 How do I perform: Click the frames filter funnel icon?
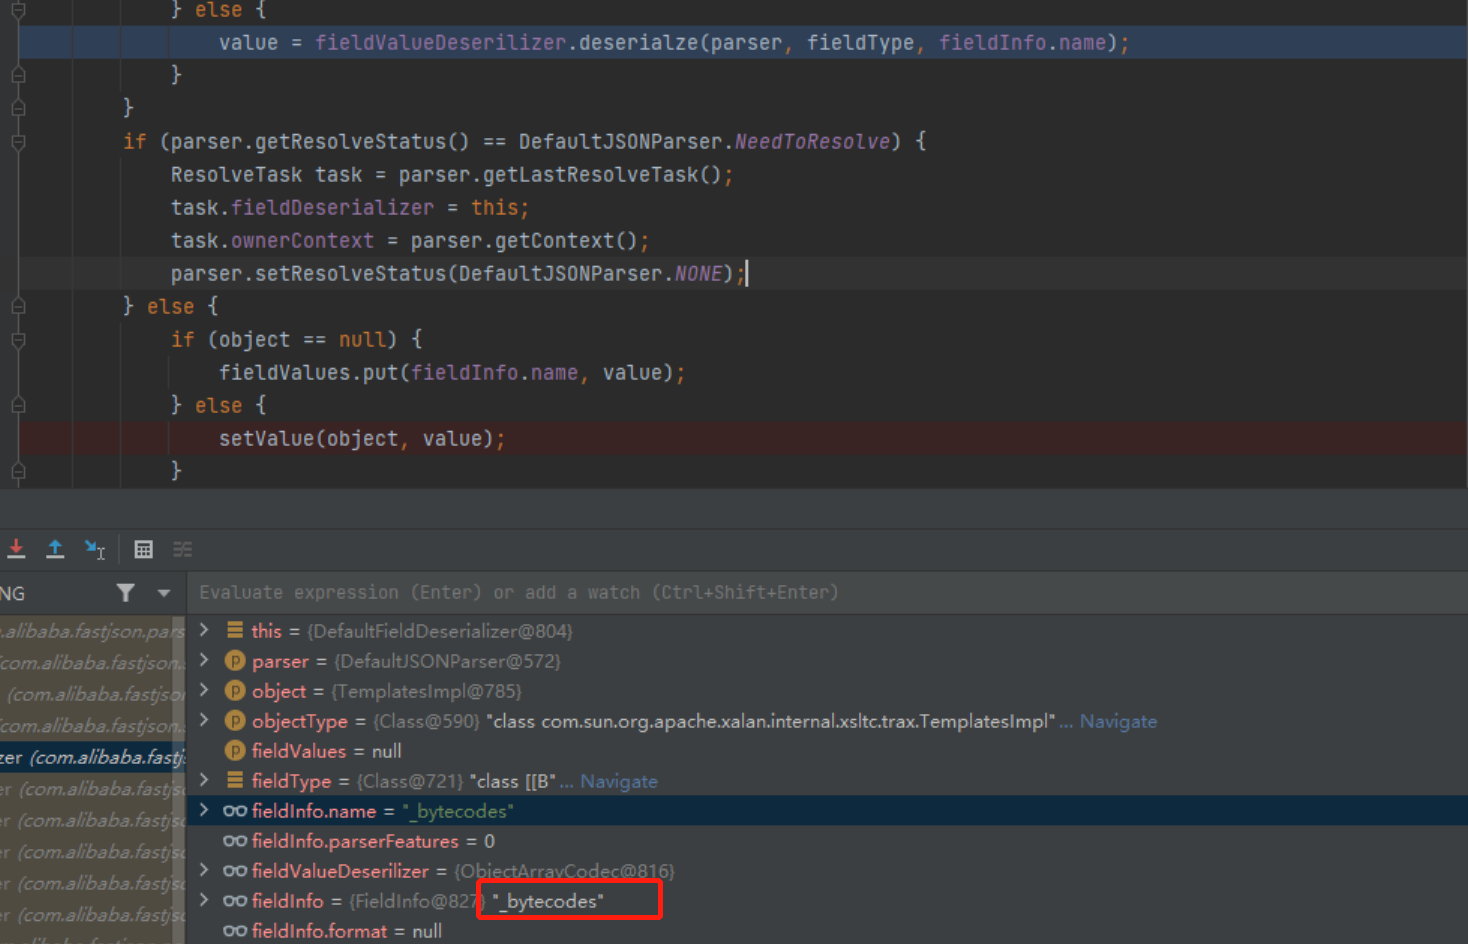tap(125, 593)
